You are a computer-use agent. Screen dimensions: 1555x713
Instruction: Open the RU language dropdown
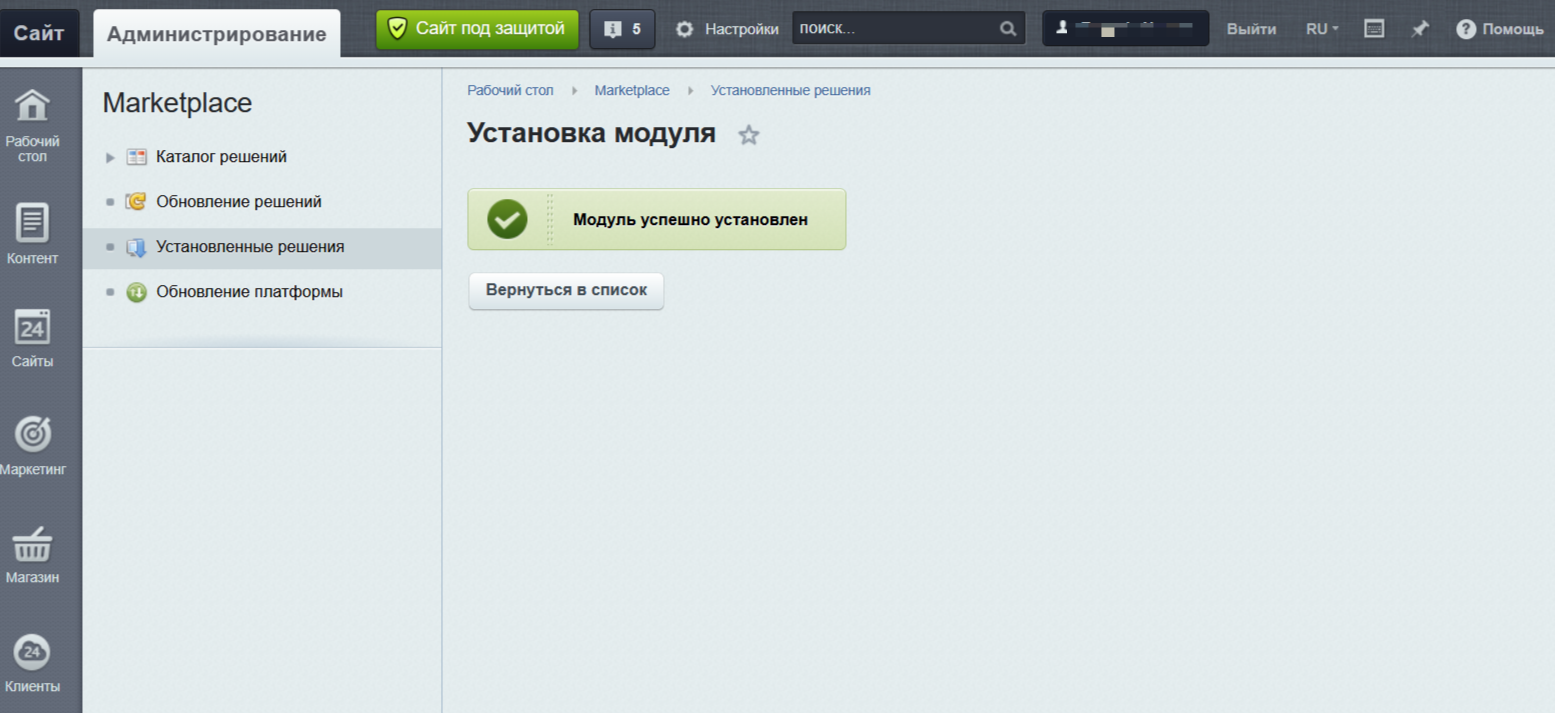click(x=1322, y=29)
